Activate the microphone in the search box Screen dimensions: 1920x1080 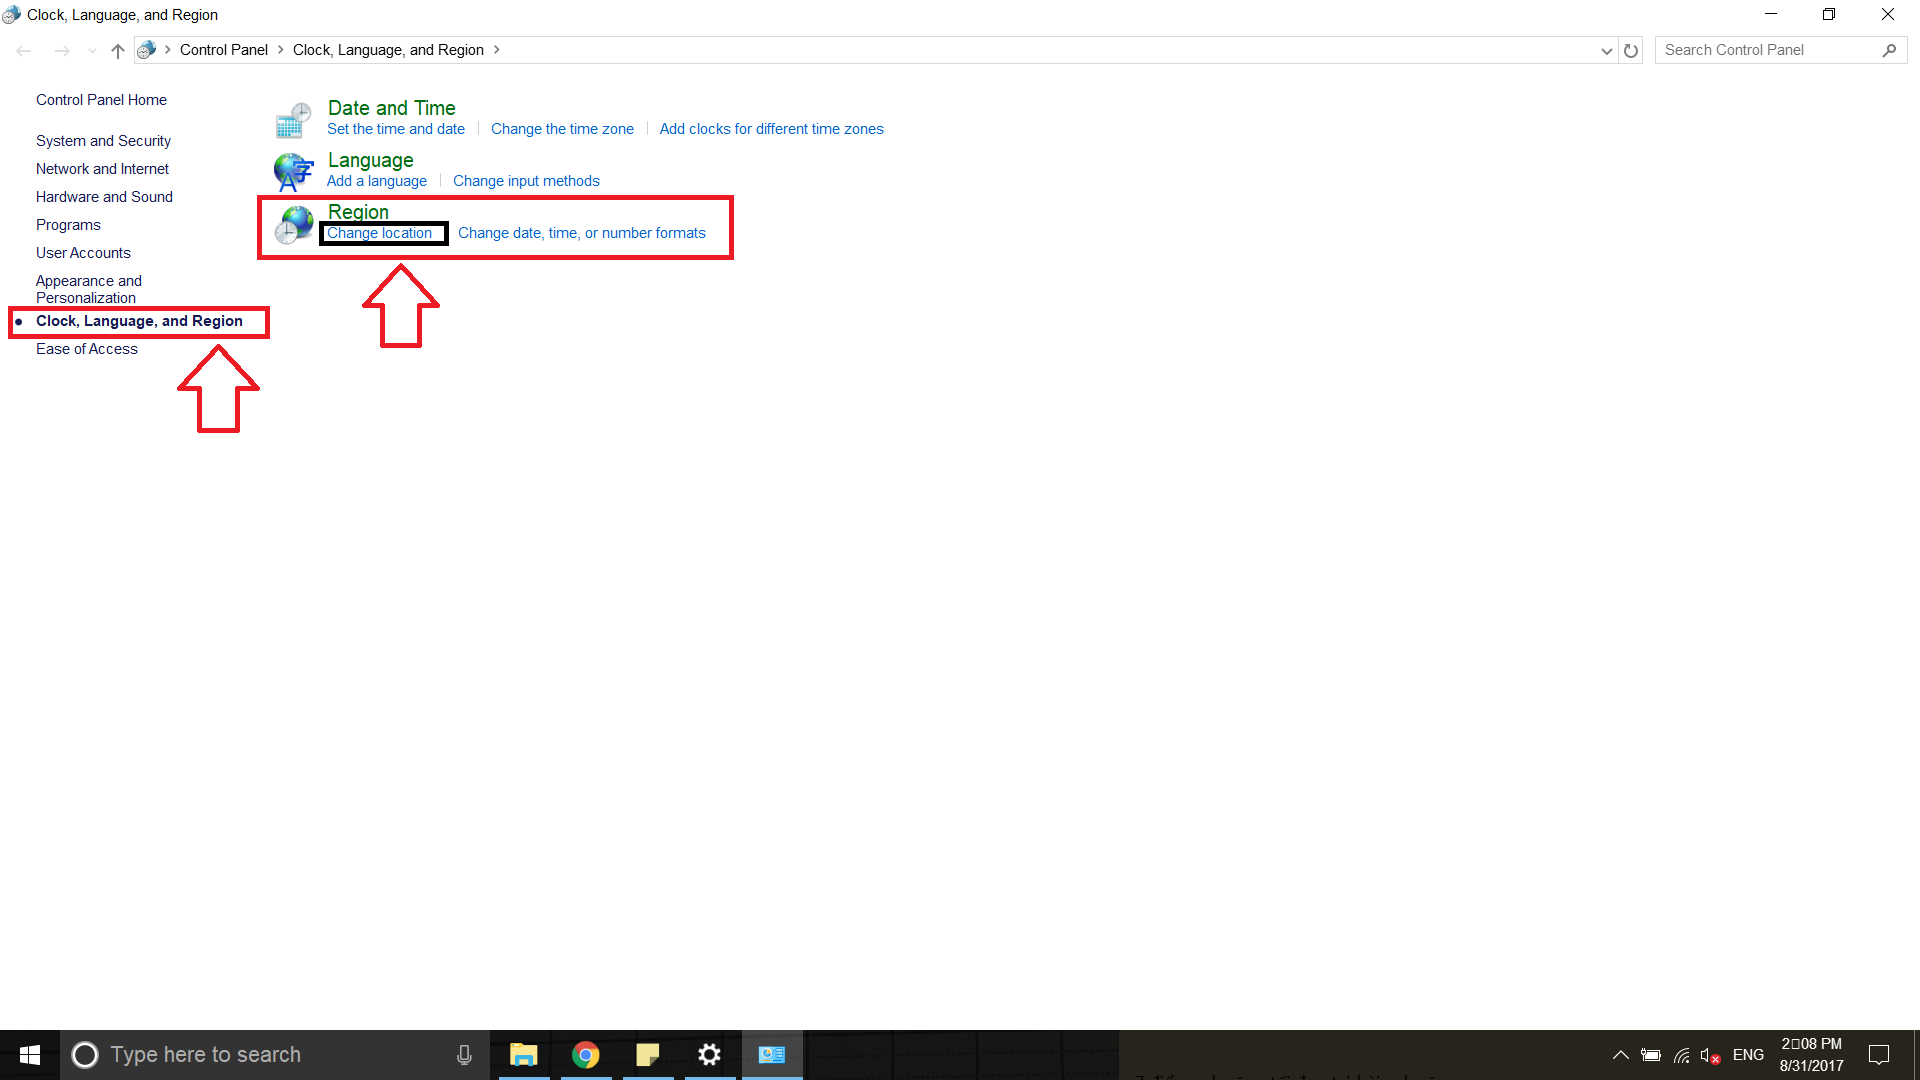coord(464,1054)
